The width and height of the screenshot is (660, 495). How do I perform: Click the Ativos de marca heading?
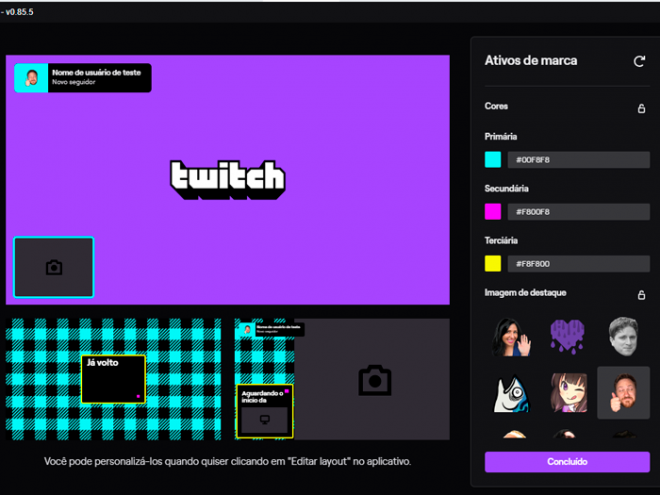tap(531, 61)
